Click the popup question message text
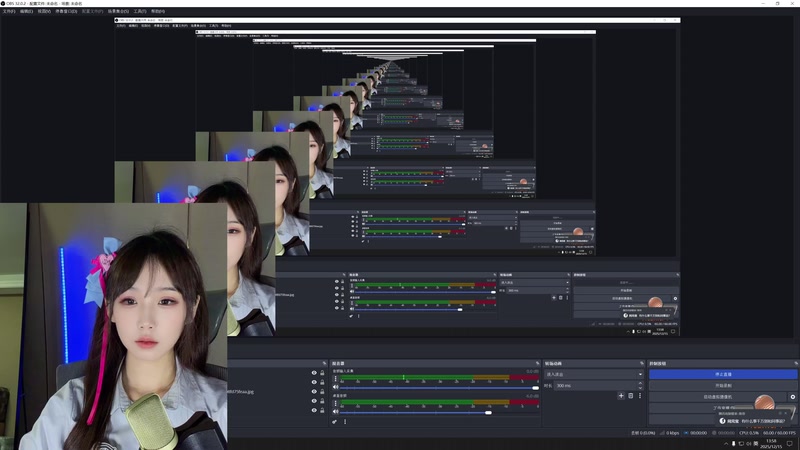The width and height of the screenshot is (800, 450). click(x=763, y=421)
